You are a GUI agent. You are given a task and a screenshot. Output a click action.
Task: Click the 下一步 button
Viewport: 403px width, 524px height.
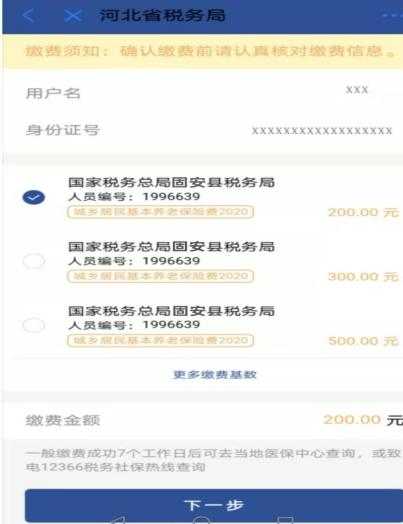[x=214, y=505]
